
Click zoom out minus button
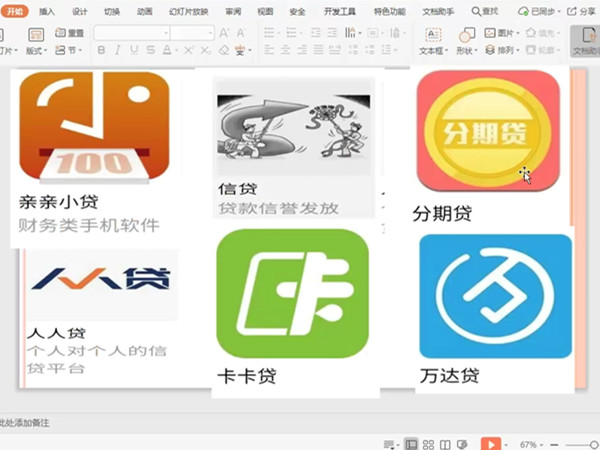[x=554, y=445]
